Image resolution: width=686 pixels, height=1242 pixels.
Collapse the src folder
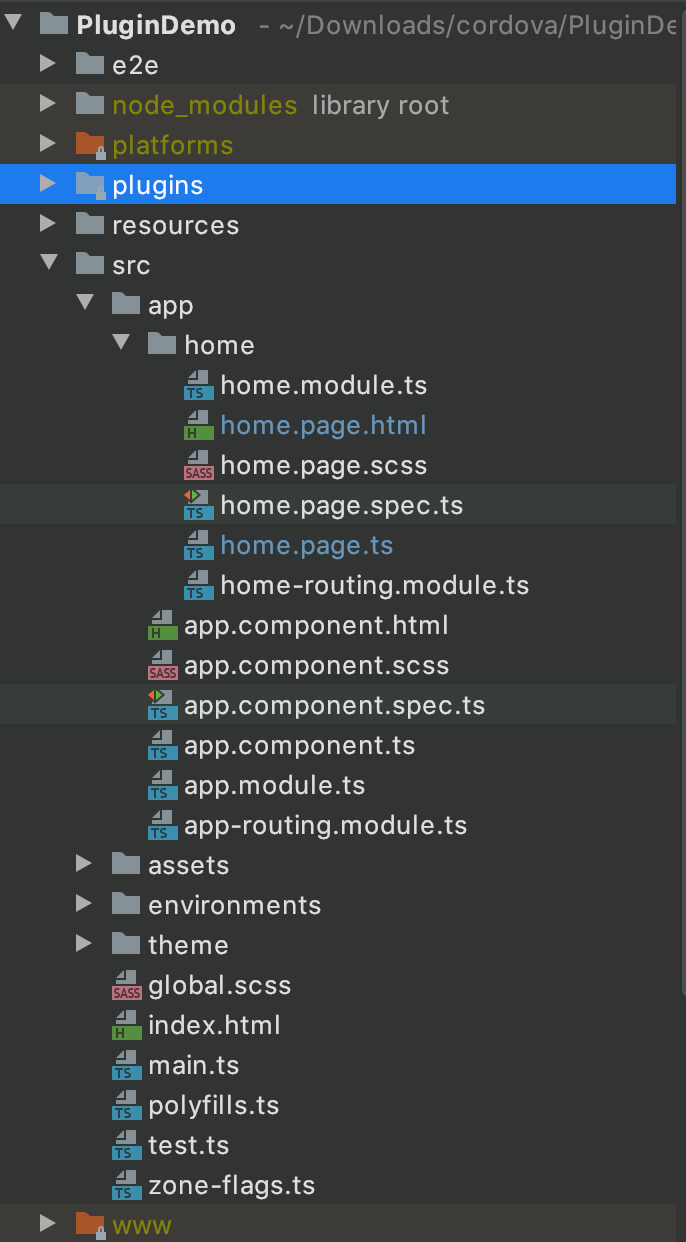47,265
